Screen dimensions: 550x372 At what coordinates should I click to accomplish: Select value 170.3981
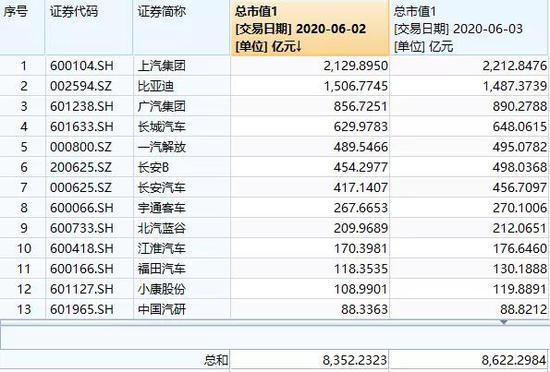(x=361, y=249)
